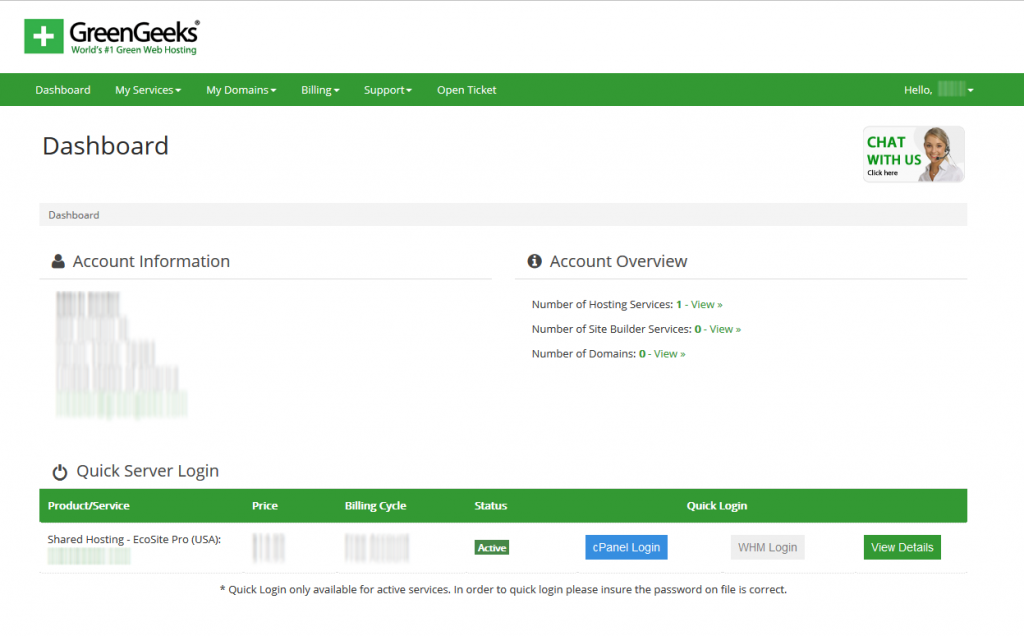Open View Details for EcoSite Pro
Image resolution: width=1024 pixels, height=636 pixels.
(902, 547)
